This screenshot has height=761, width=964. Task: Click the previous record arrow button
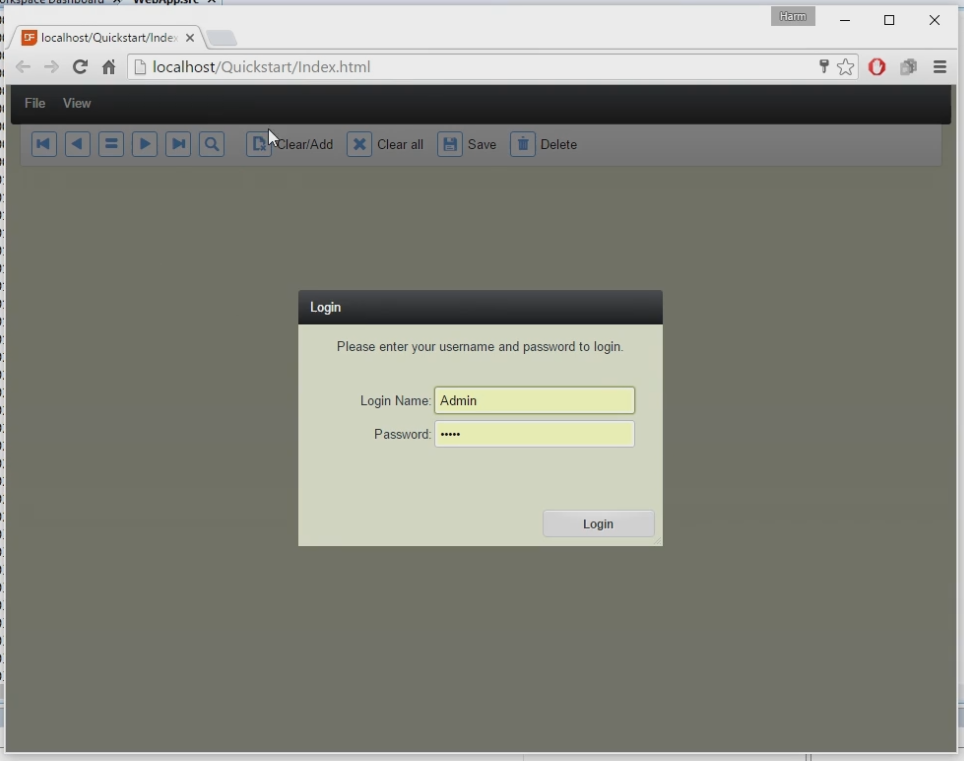click(77, 144)
